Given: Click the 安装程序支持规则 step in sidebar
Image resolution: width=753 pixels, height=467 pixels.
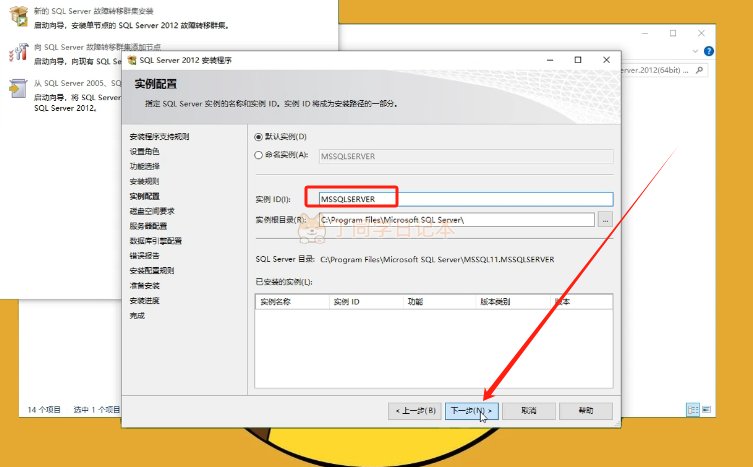Looking at the screenshot, I should (159, 136).
